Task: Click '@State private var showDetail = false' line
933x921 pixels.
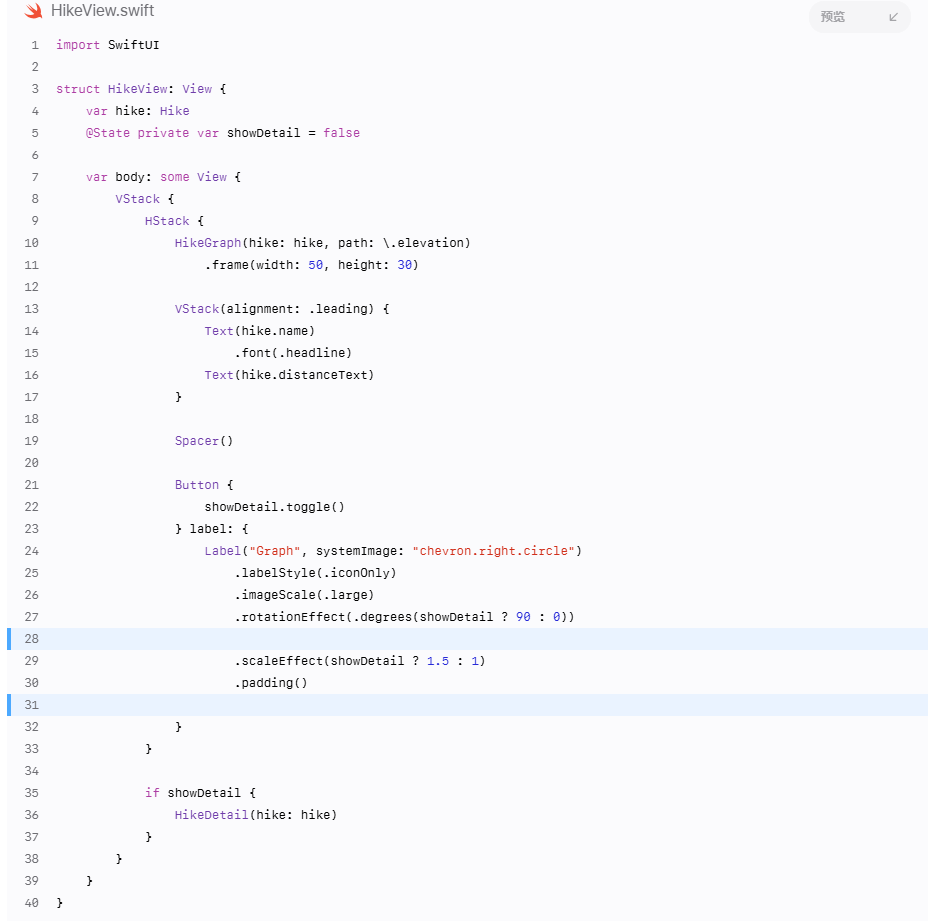Action: tap(223, 133)
